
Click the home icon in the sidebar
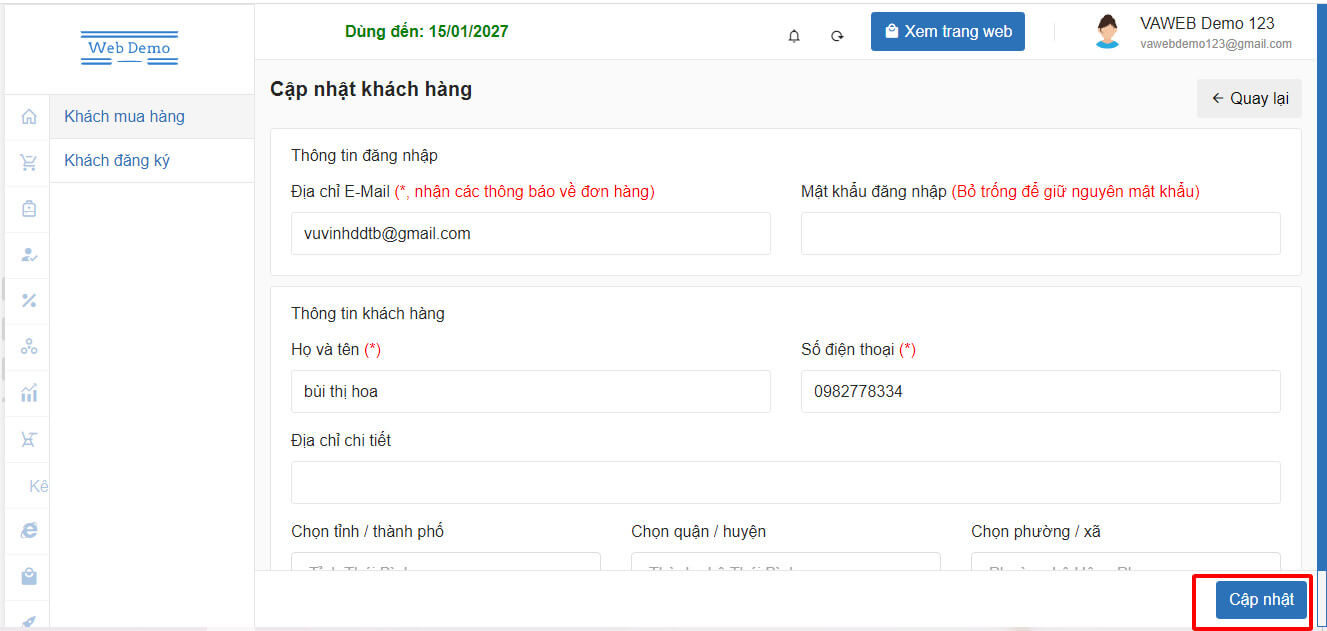pos(29,117)
